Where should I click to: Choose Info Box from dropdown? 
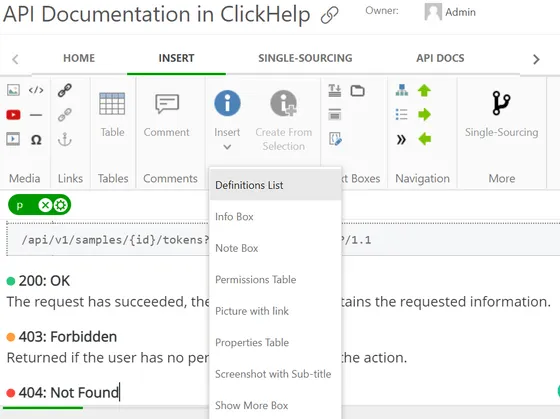pyautogui.click(x=275, y=216)
